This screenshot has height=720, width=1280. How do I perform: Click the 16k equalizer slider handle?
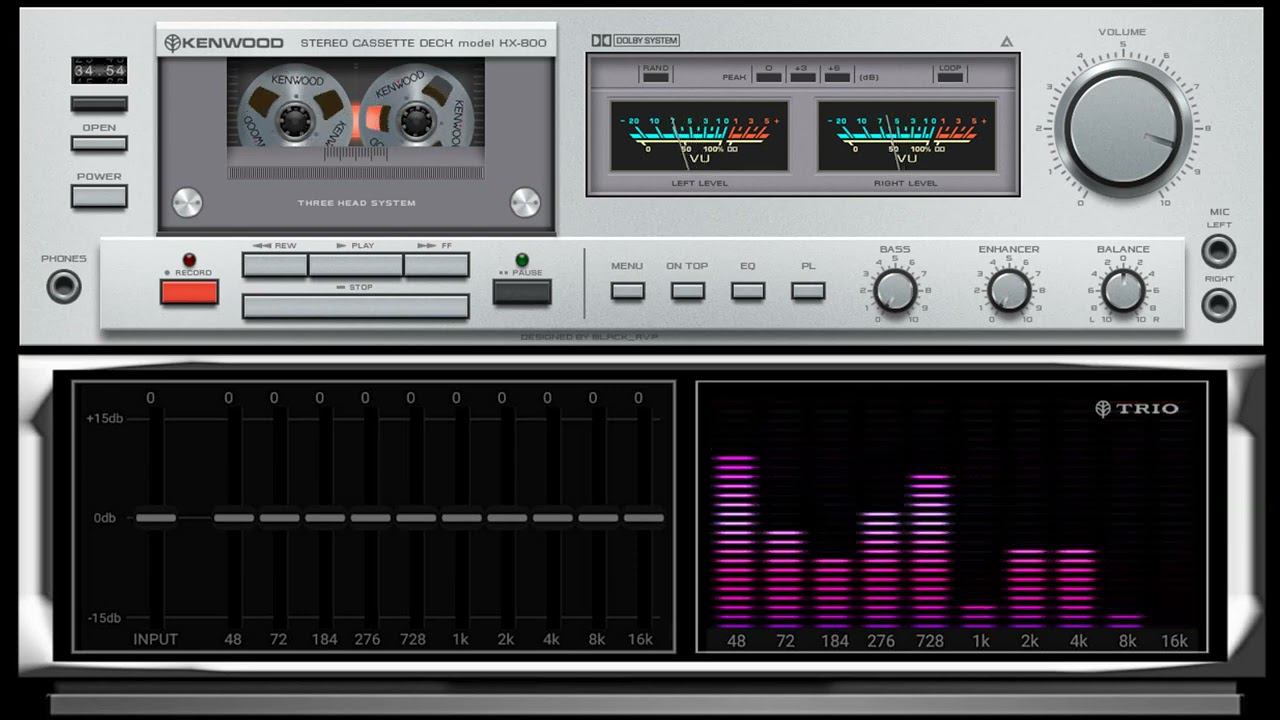644,518
